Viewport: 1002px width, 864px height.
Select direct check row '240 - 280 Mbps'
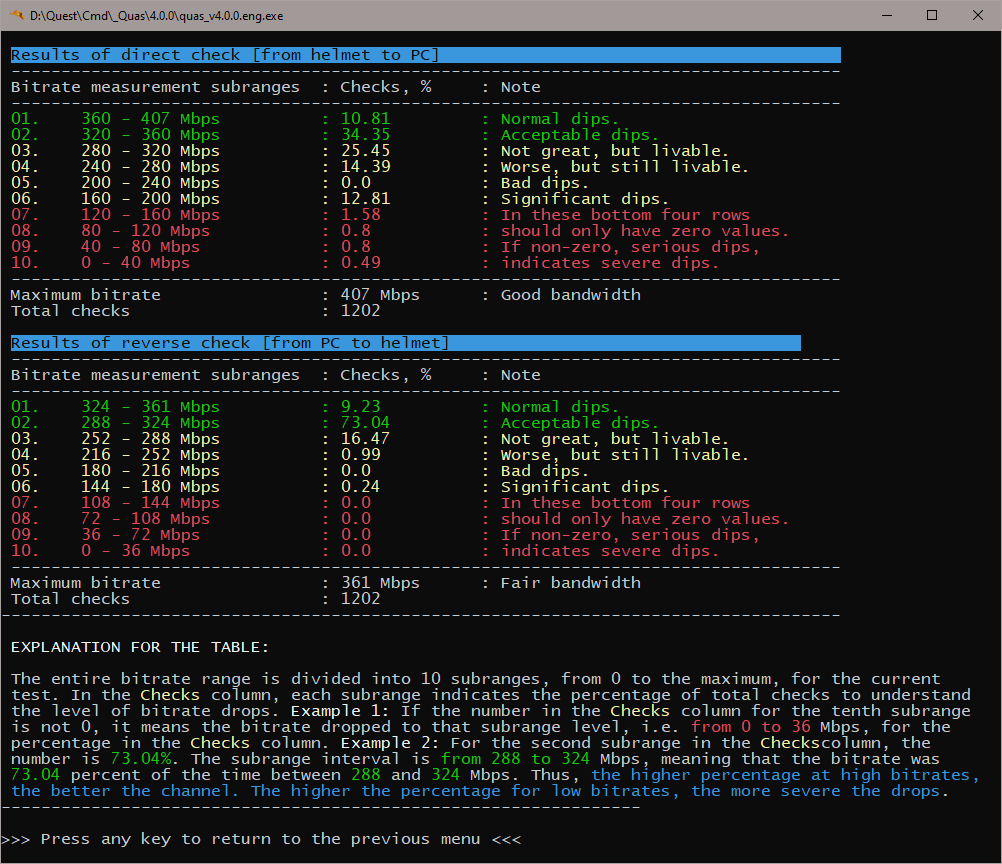click(379, 167)
